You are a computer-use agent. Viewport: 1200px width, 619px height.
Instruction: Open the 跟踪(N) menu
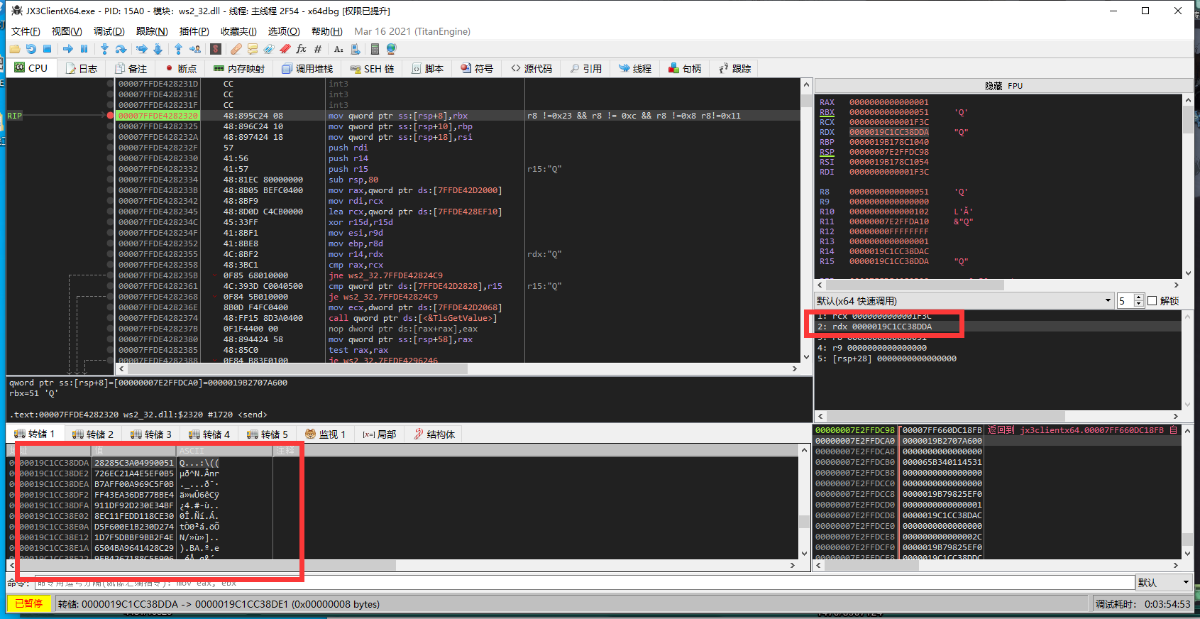tap(153, 32)
